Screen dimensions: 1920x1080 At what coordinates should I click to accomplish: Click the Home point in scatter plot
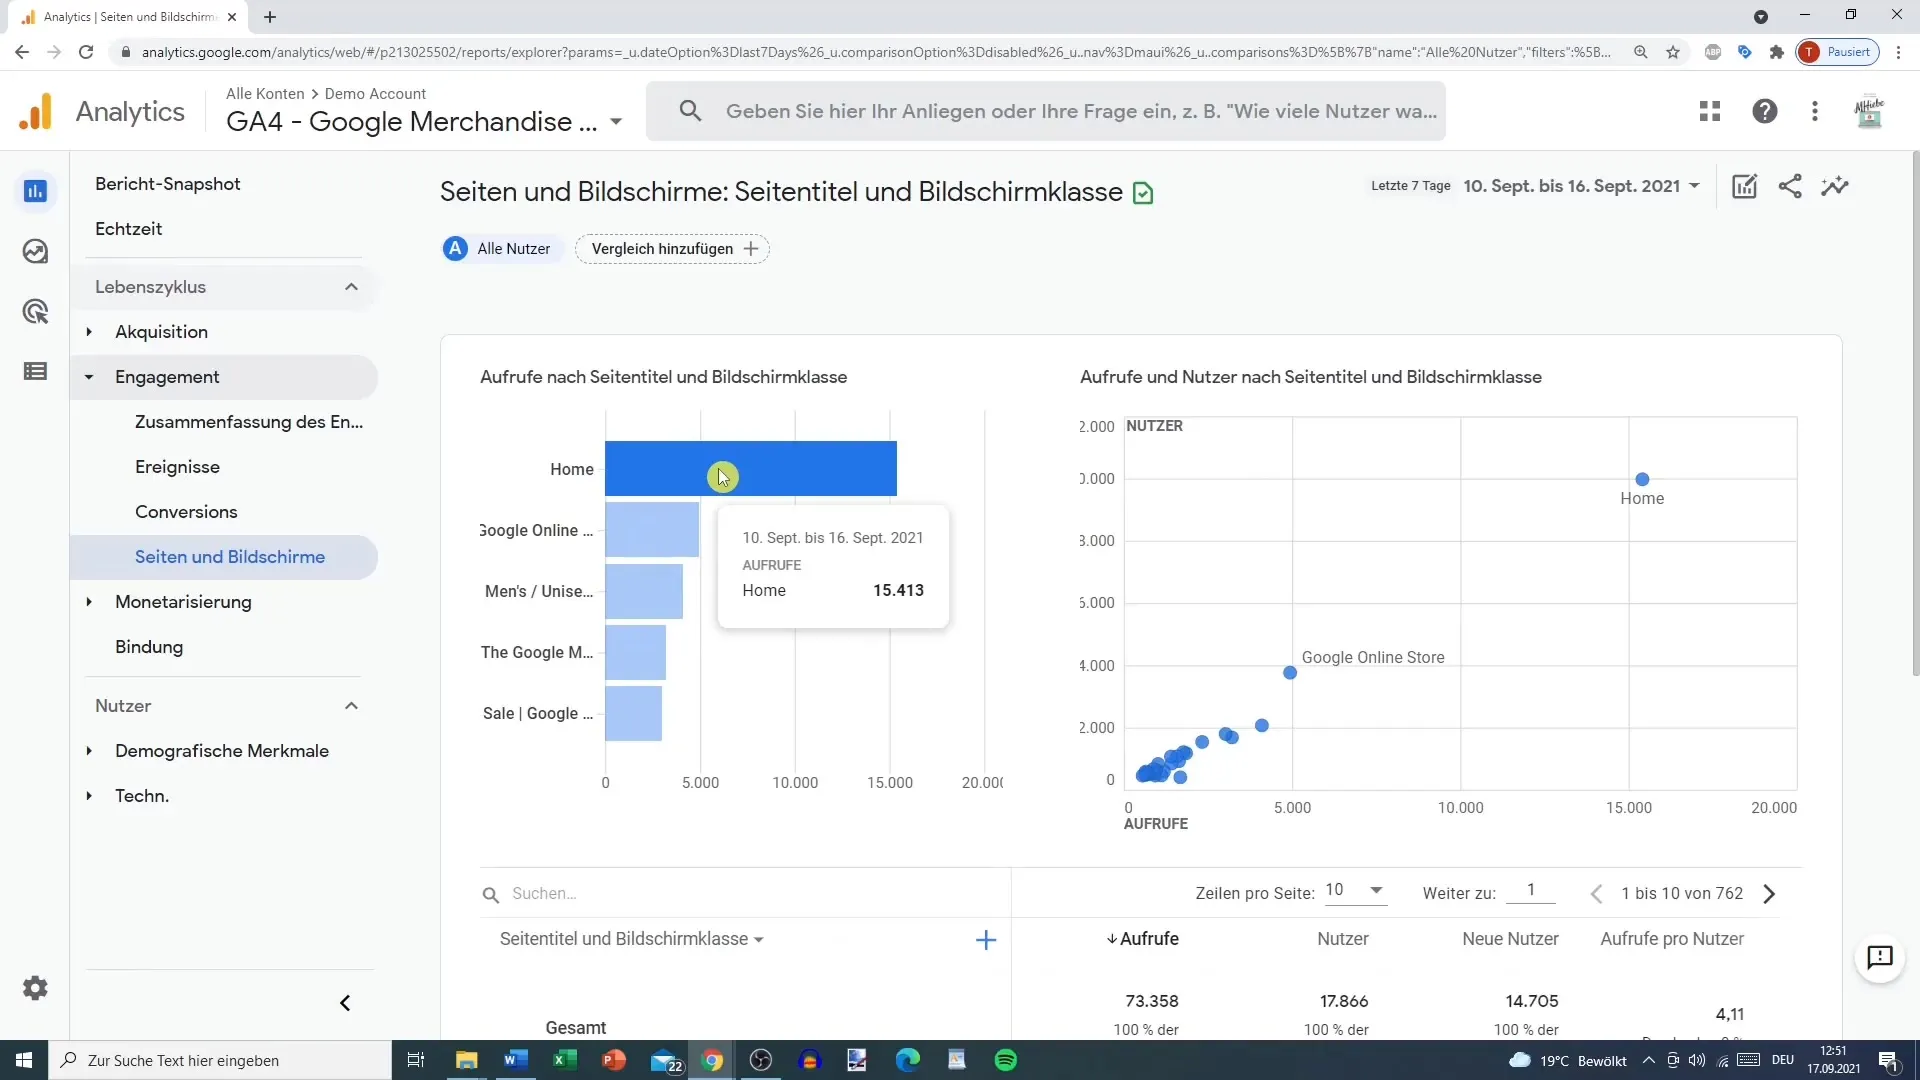(x=1642, y=479)
